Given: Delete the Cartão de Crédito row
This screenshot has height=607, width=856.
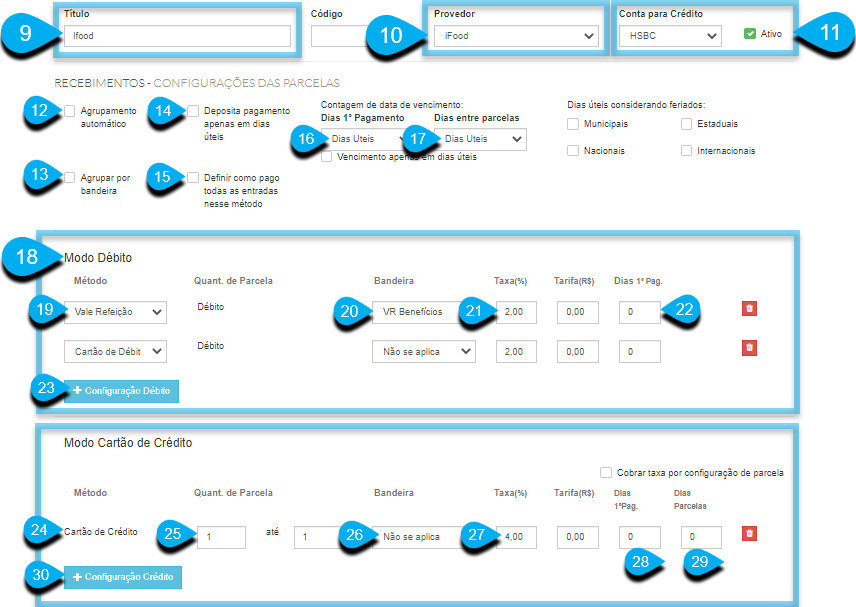Looking at the screenshot, I should pyautogui.click(x=749, y=533).
